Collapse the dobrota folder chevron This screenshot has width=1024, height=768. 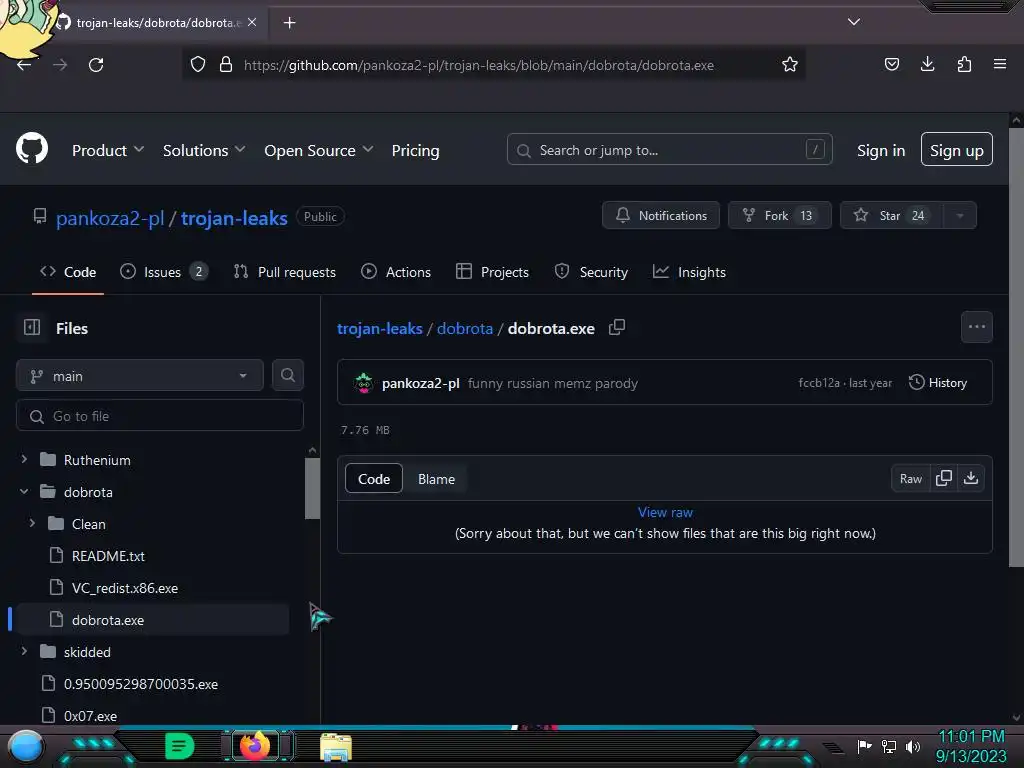pyautogui.click(x=24, y=491)
